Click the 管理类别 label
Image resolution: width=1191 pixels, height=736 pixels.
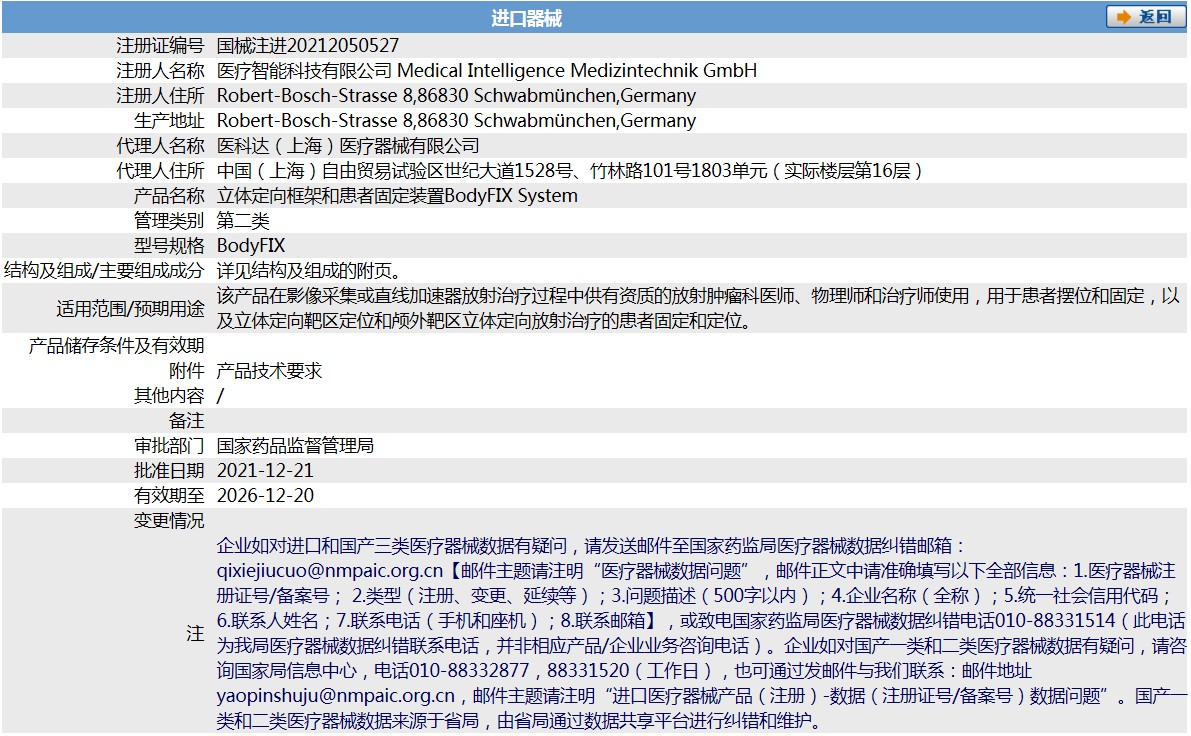(x=169, y=221)
